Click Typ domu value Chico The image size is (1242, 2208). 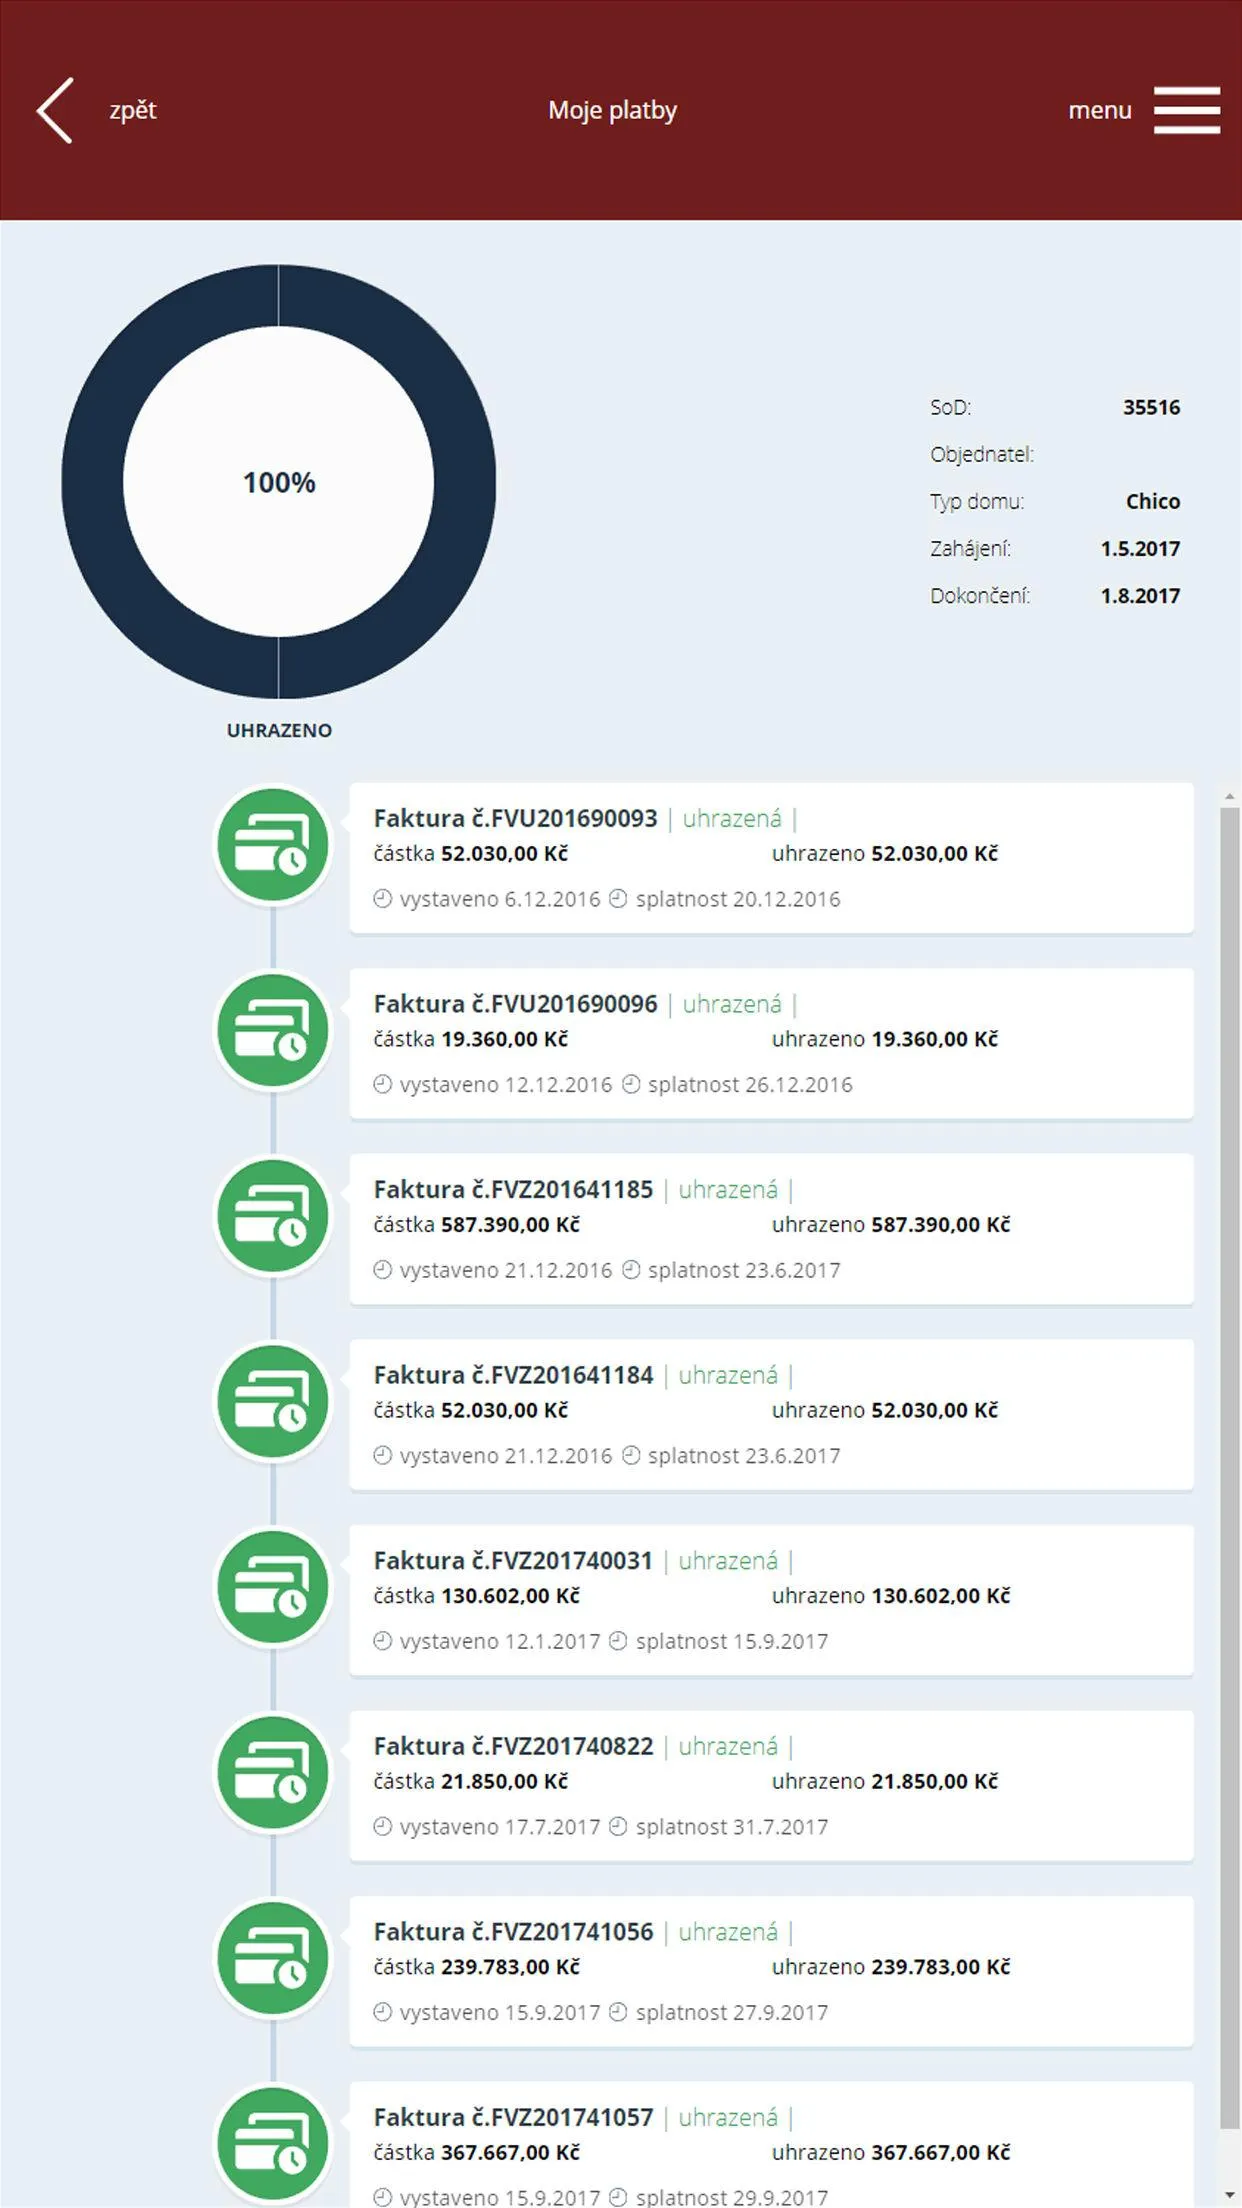point(1153,501)
